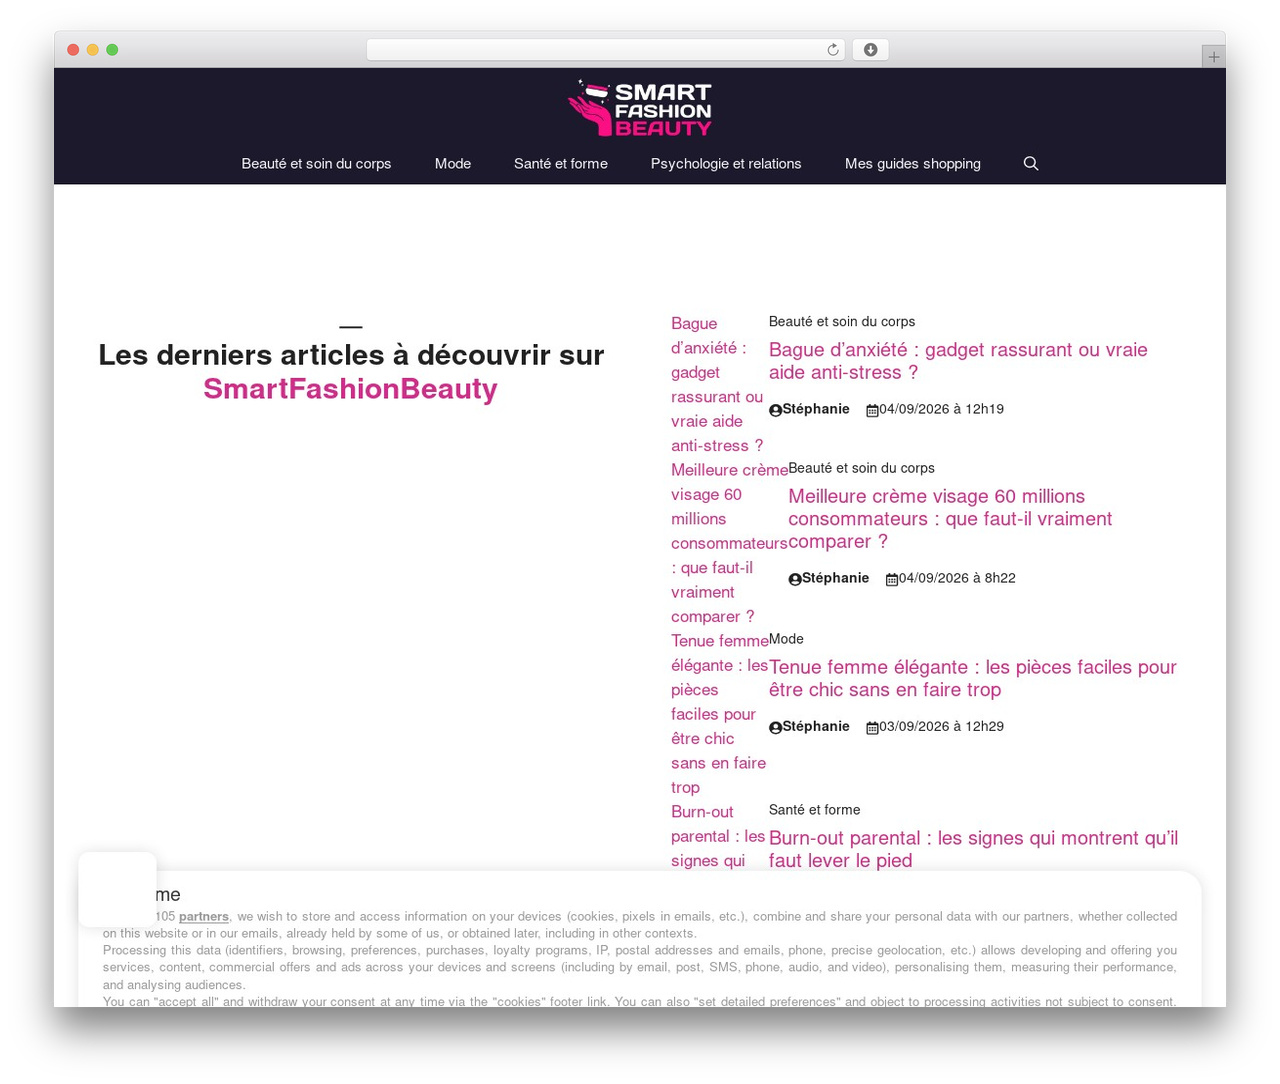This screenshot has height=1084, width=1280.
Task: Click author Stéphanie beside 04/09/2026 à 8h22
Action: (x=835, y=578)
